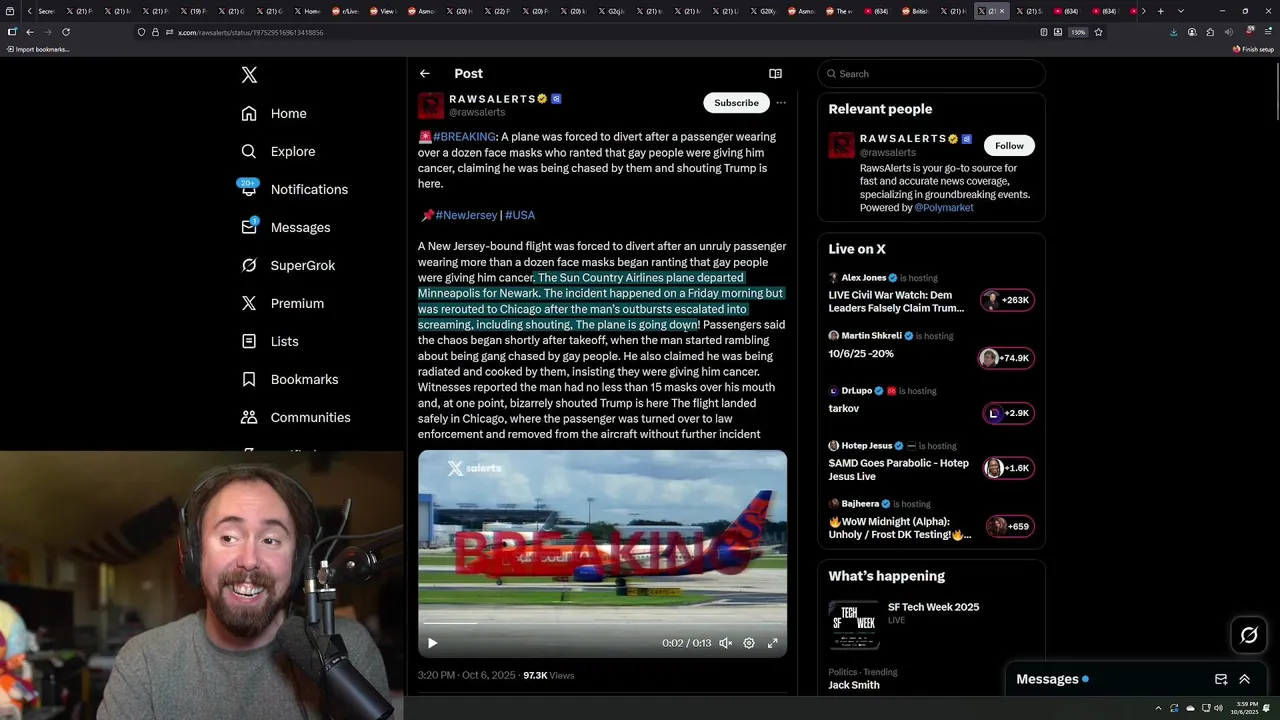Go back using the Post back arrow

(x=425, y=73)
